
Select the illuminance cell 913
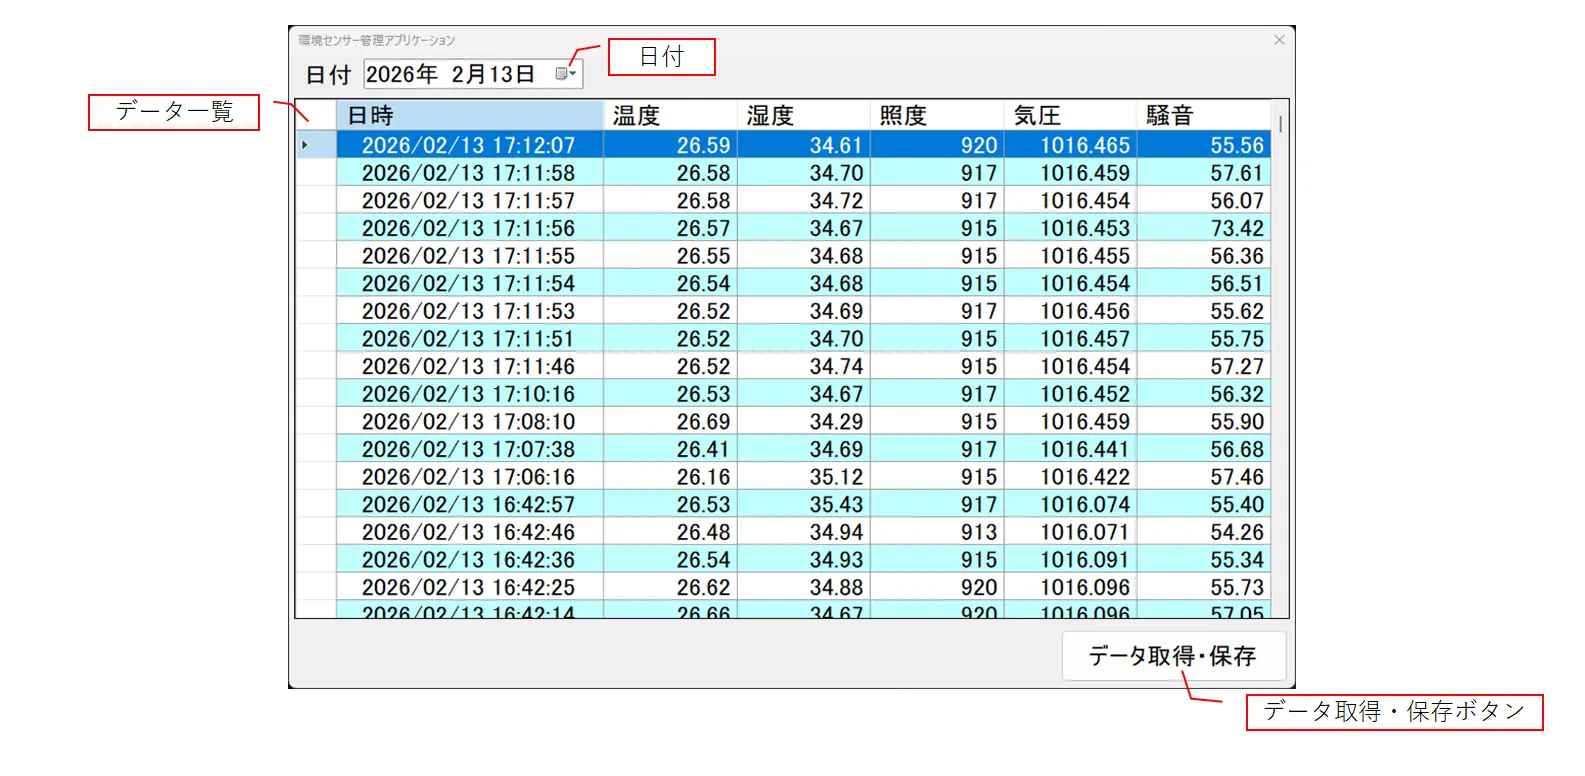[936, 533]
